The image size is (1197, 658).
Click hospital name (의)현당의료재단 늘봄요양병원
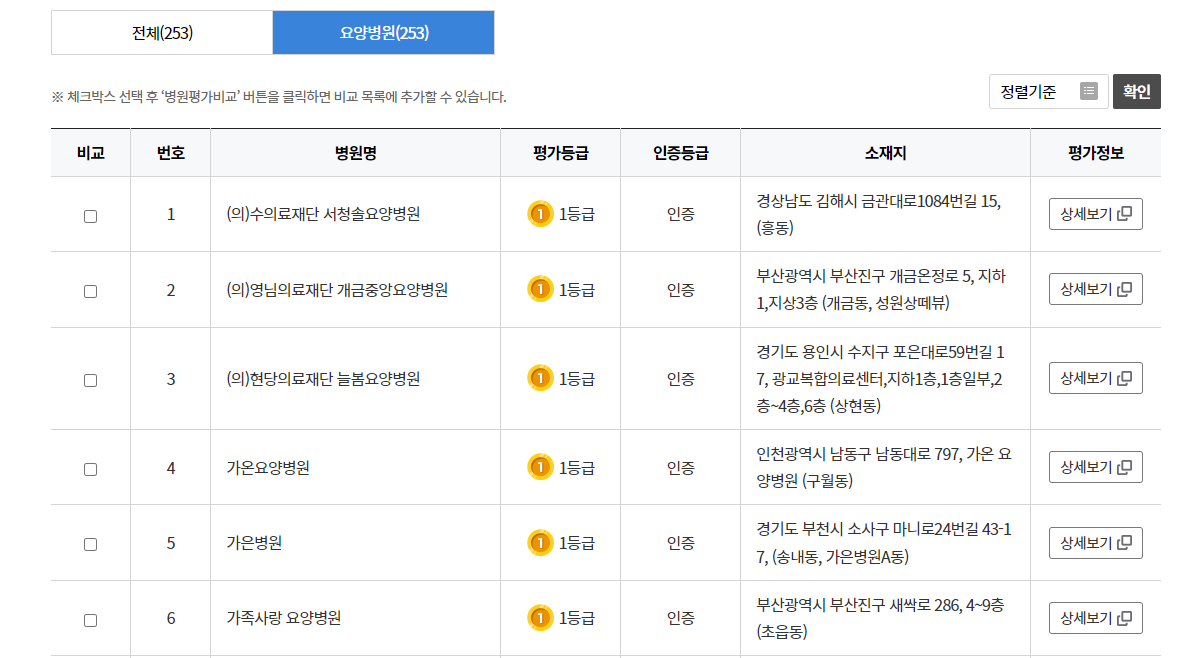click(323, 379)
